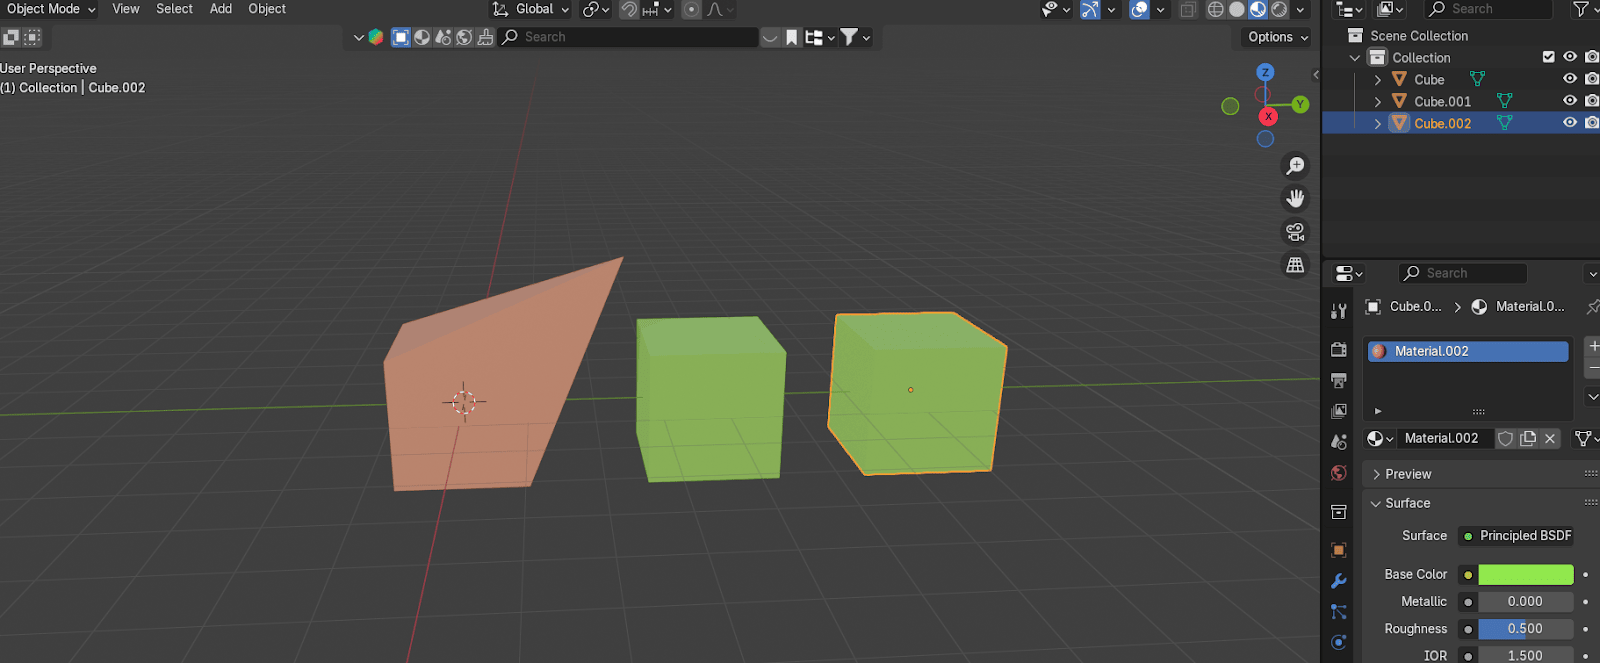Toggle the Collection exclude checkbox
1600x663 pixels.
(1549, 57)
